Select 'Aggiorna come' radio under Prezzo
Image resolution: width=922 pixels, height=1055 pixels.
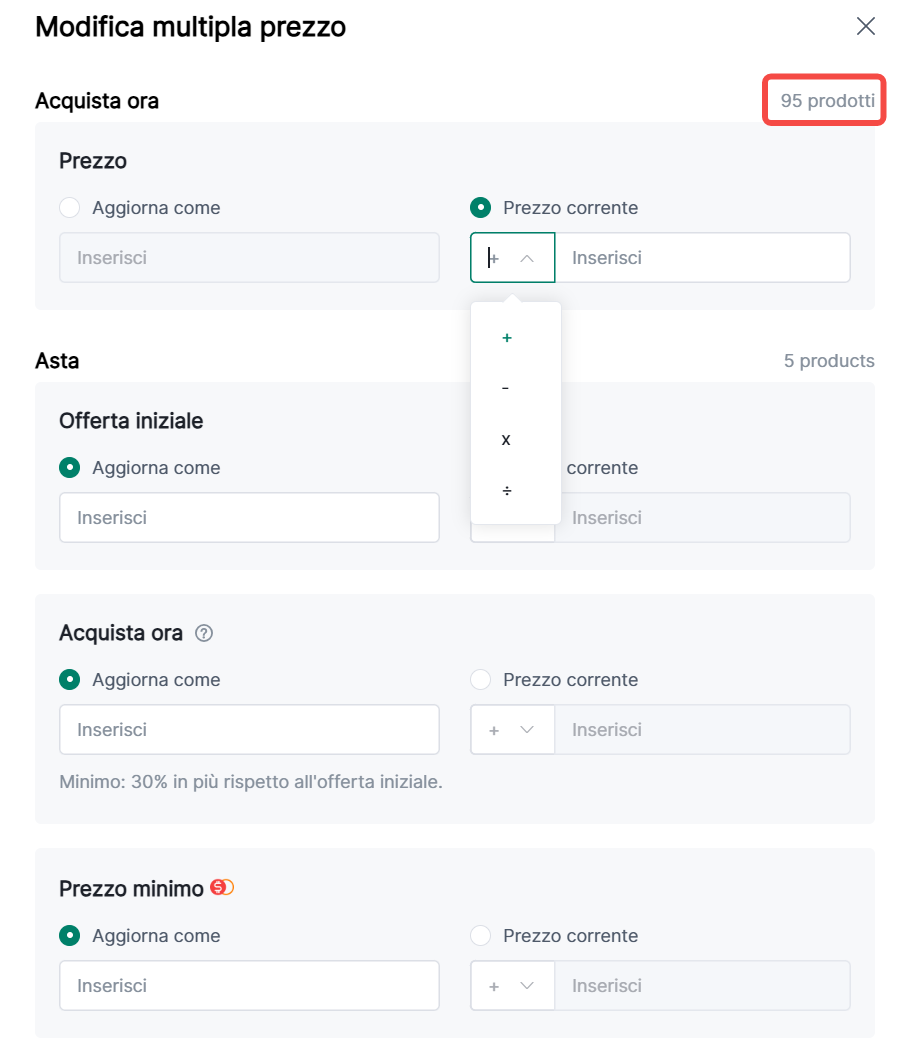70,208
